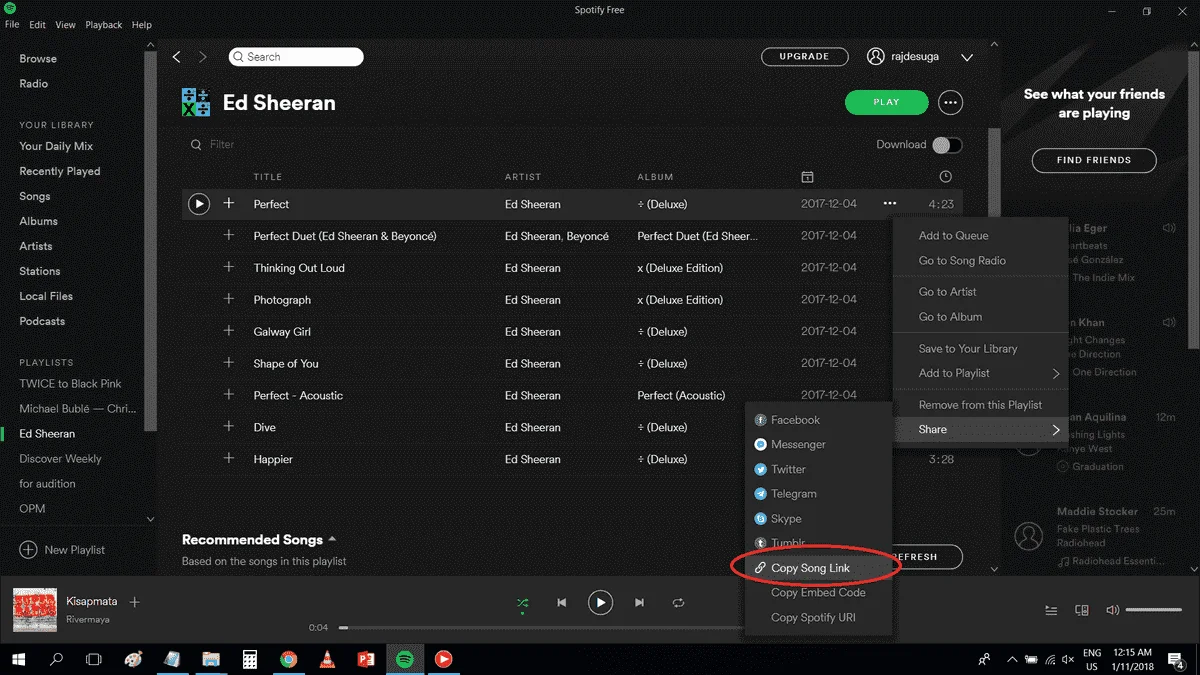Click the plus icon beside Photograph
Image resolution: width=1200 pixels, height=675 pixels.
(228, 300)
